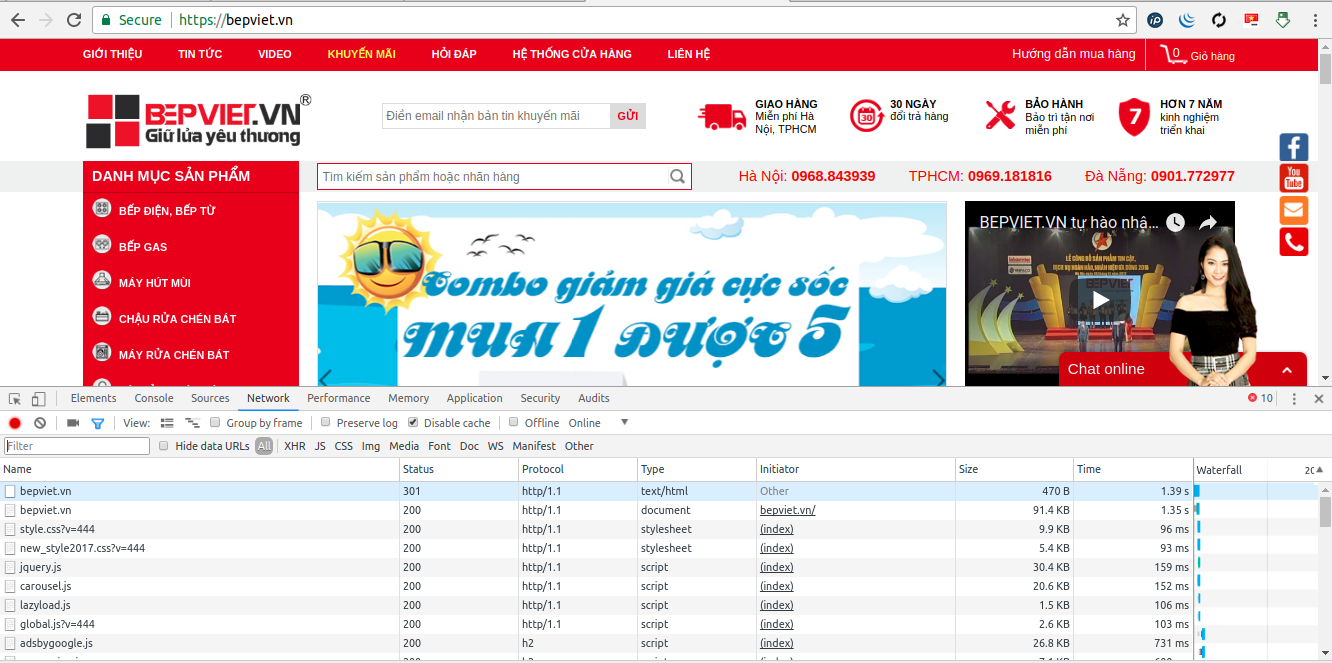Enable Group by frame checkbox
The height and width of the screenshot is (663, 1332).
click(215, 422)
